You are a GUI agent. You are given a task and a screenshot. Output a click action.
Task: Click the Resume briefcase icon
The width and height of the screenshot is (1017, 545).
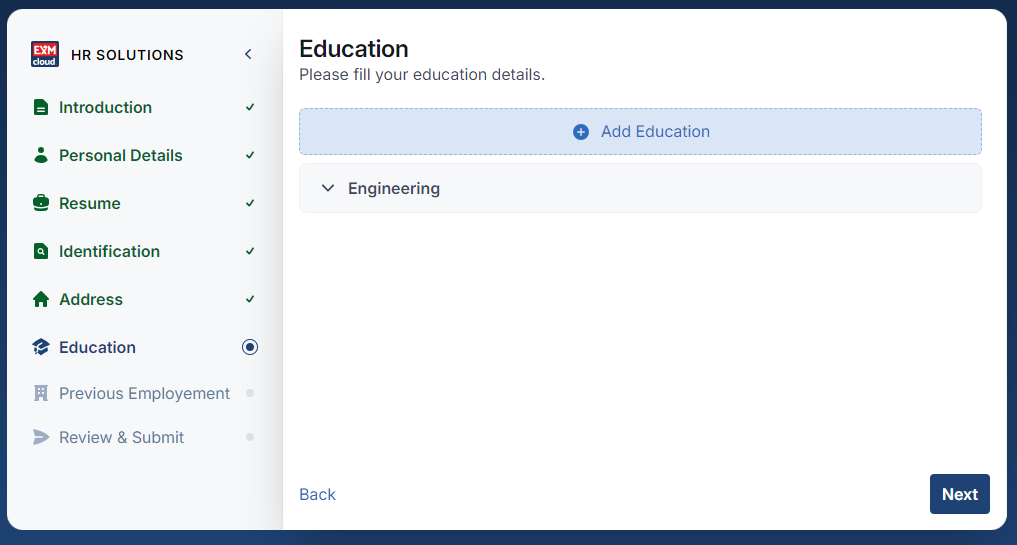coord(41,203)
